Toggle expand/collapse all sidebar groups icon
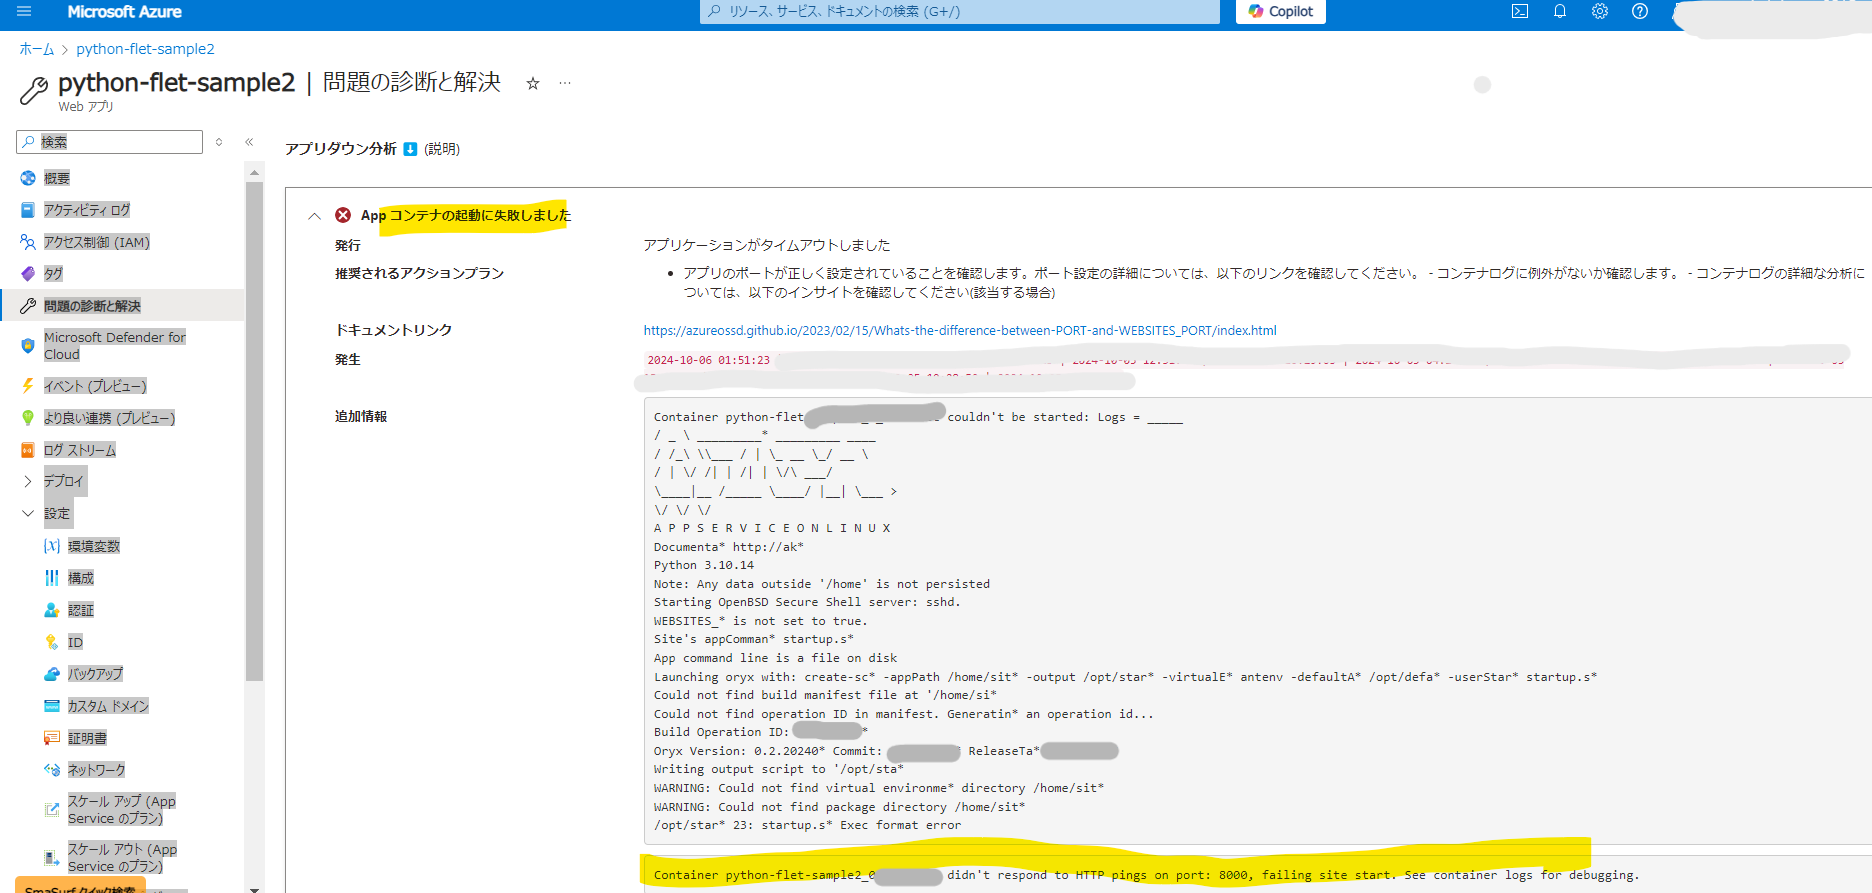The image size is (1872, 893). pos(219,142)
